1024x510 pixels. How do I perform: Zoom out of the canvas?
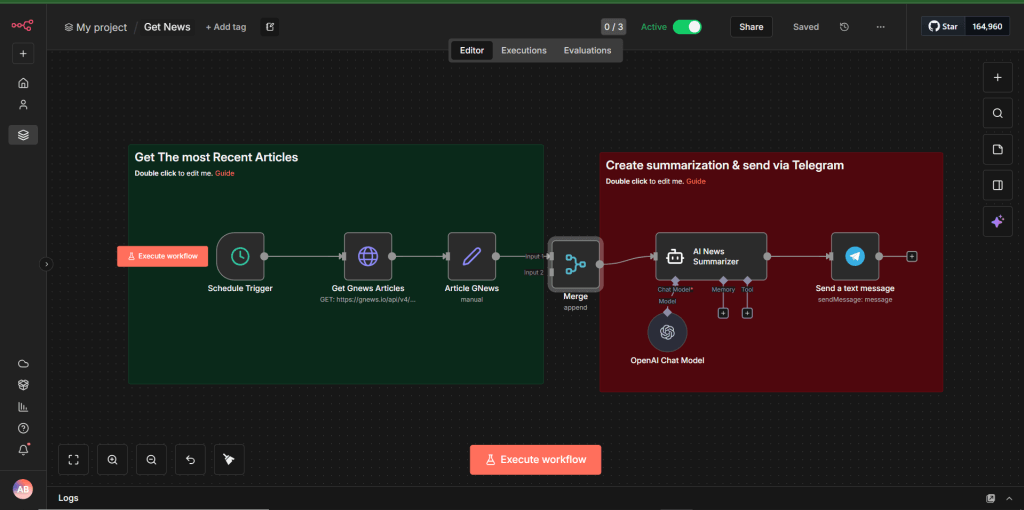(x=151, y=459)
